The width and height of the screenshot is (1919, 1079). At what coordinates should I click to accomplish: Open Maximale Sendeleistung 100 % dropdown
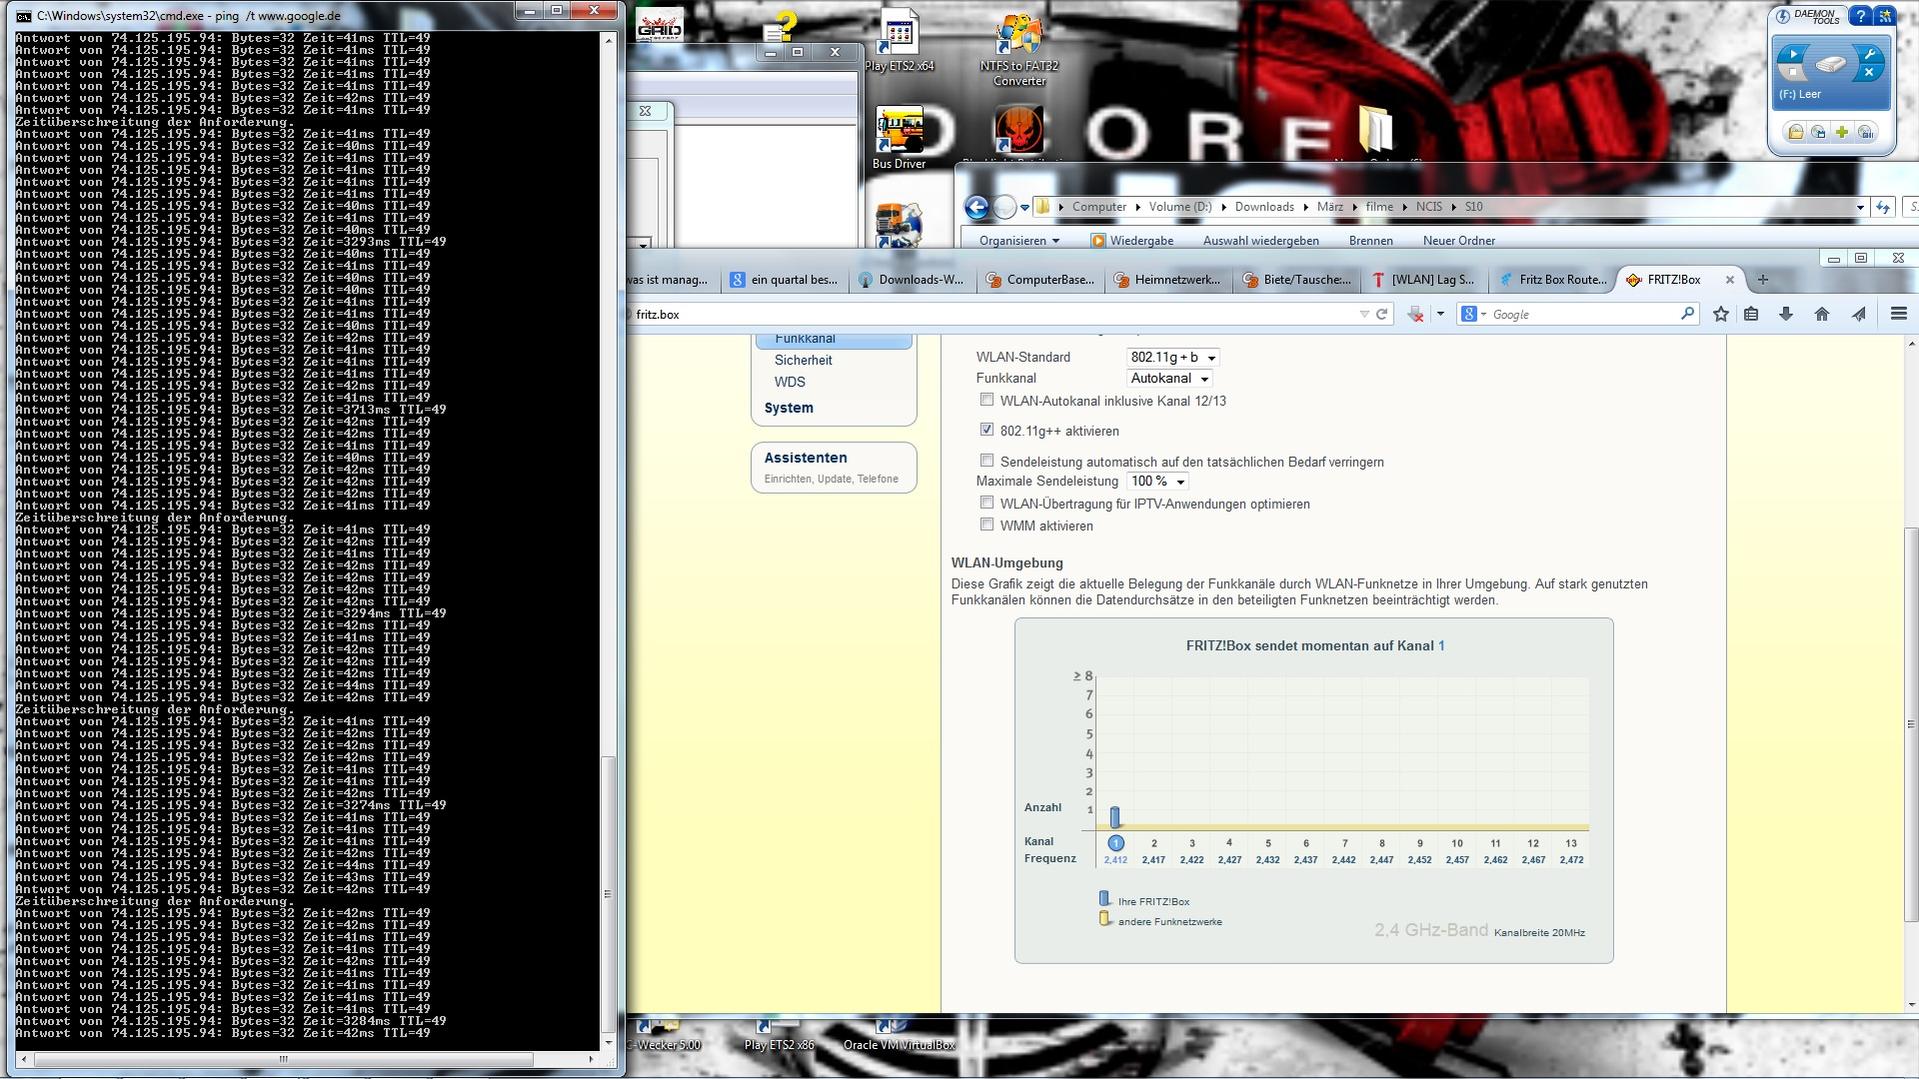tap(1157, 481)
